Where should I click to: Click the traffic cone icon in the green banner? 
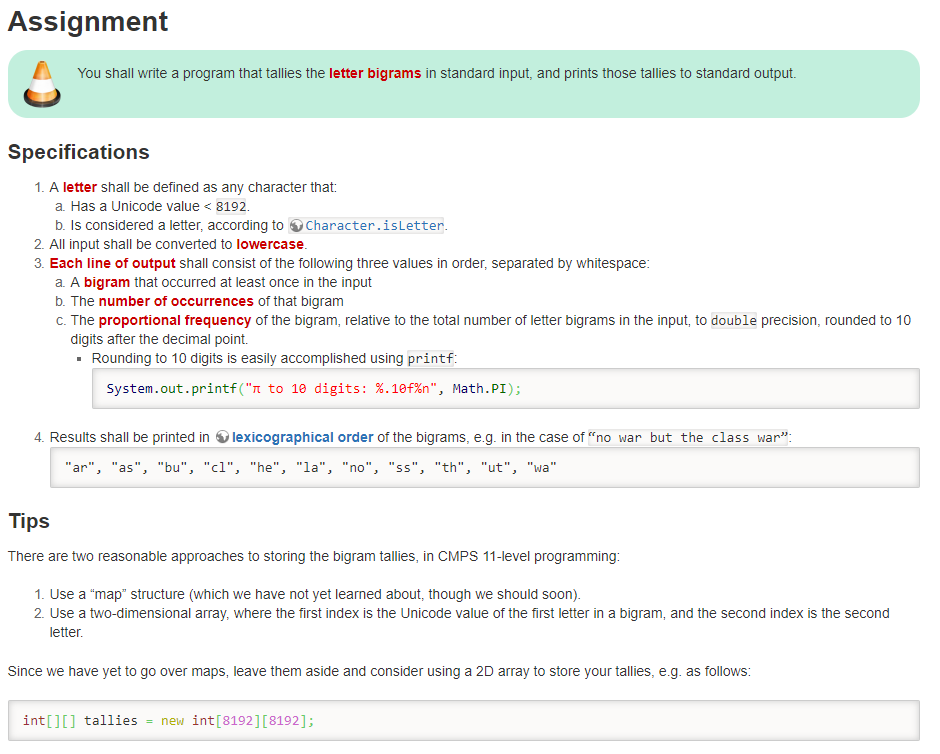(x=40, y=84)
